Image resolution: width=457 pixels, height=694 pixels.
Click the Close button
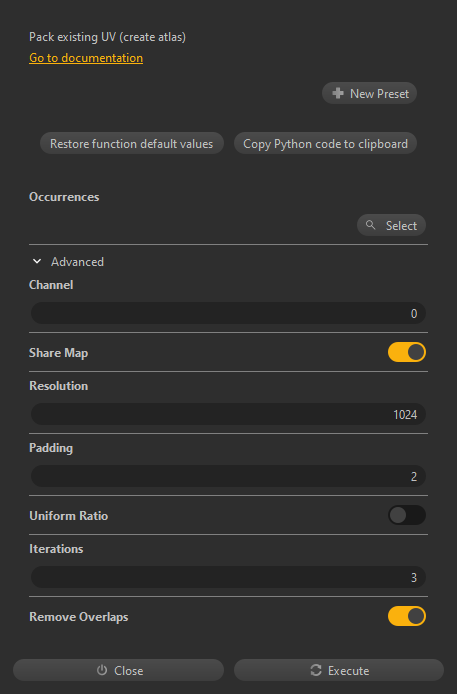pos(119,670)
